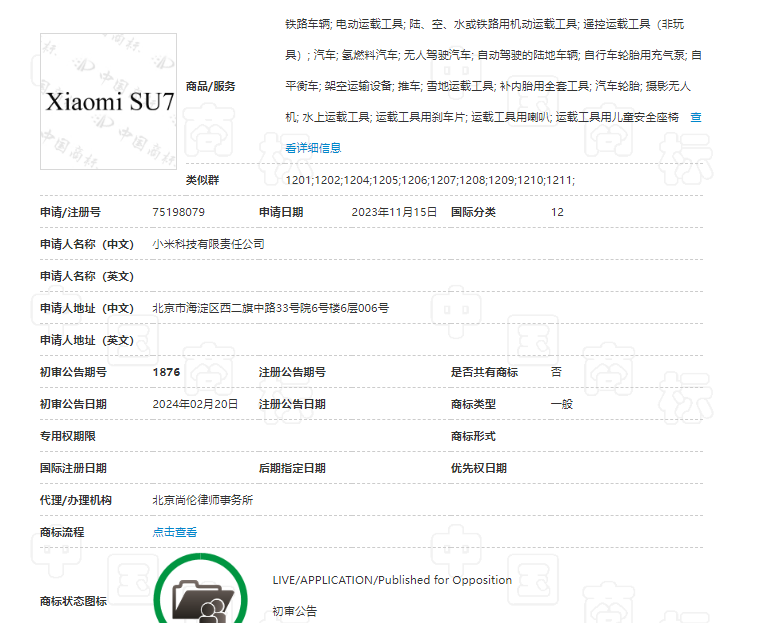The height and width of the screenshot is (623, 771).
Task: Click LIVE/APPLICATION/Published for Opposition status text
Action: tap(392, 580)
